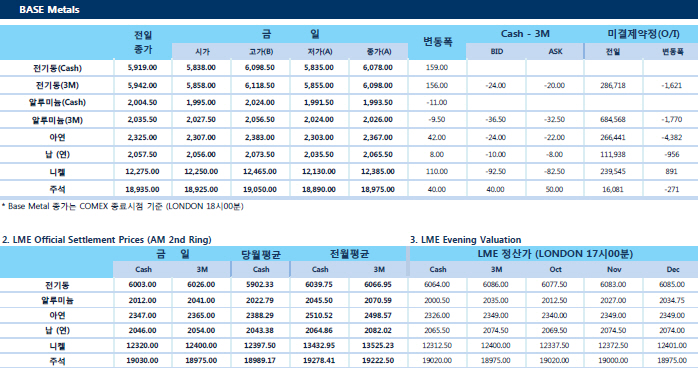The image size is (698, 368).
Task: Select the 전일 종가 column header
Action: (143, 42)
